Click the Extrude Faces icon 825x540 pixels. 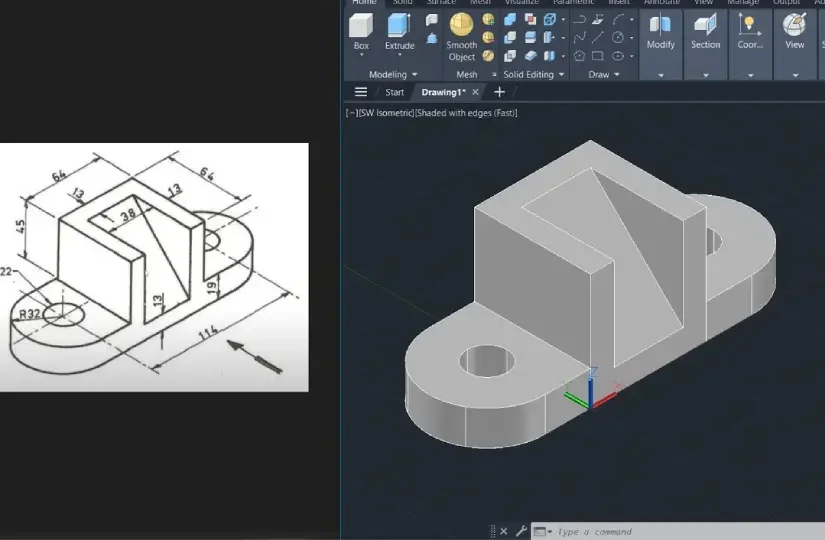click(549, 37)
